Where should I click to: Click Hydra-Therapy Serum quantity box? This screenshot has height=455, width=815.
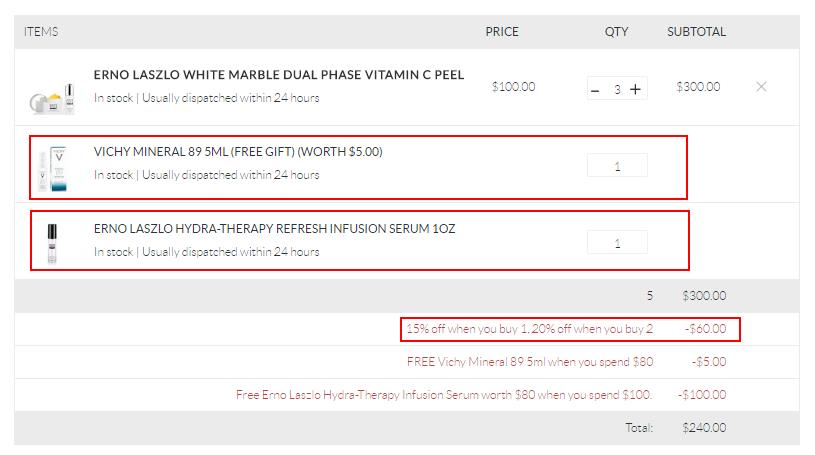pos(617,243)
